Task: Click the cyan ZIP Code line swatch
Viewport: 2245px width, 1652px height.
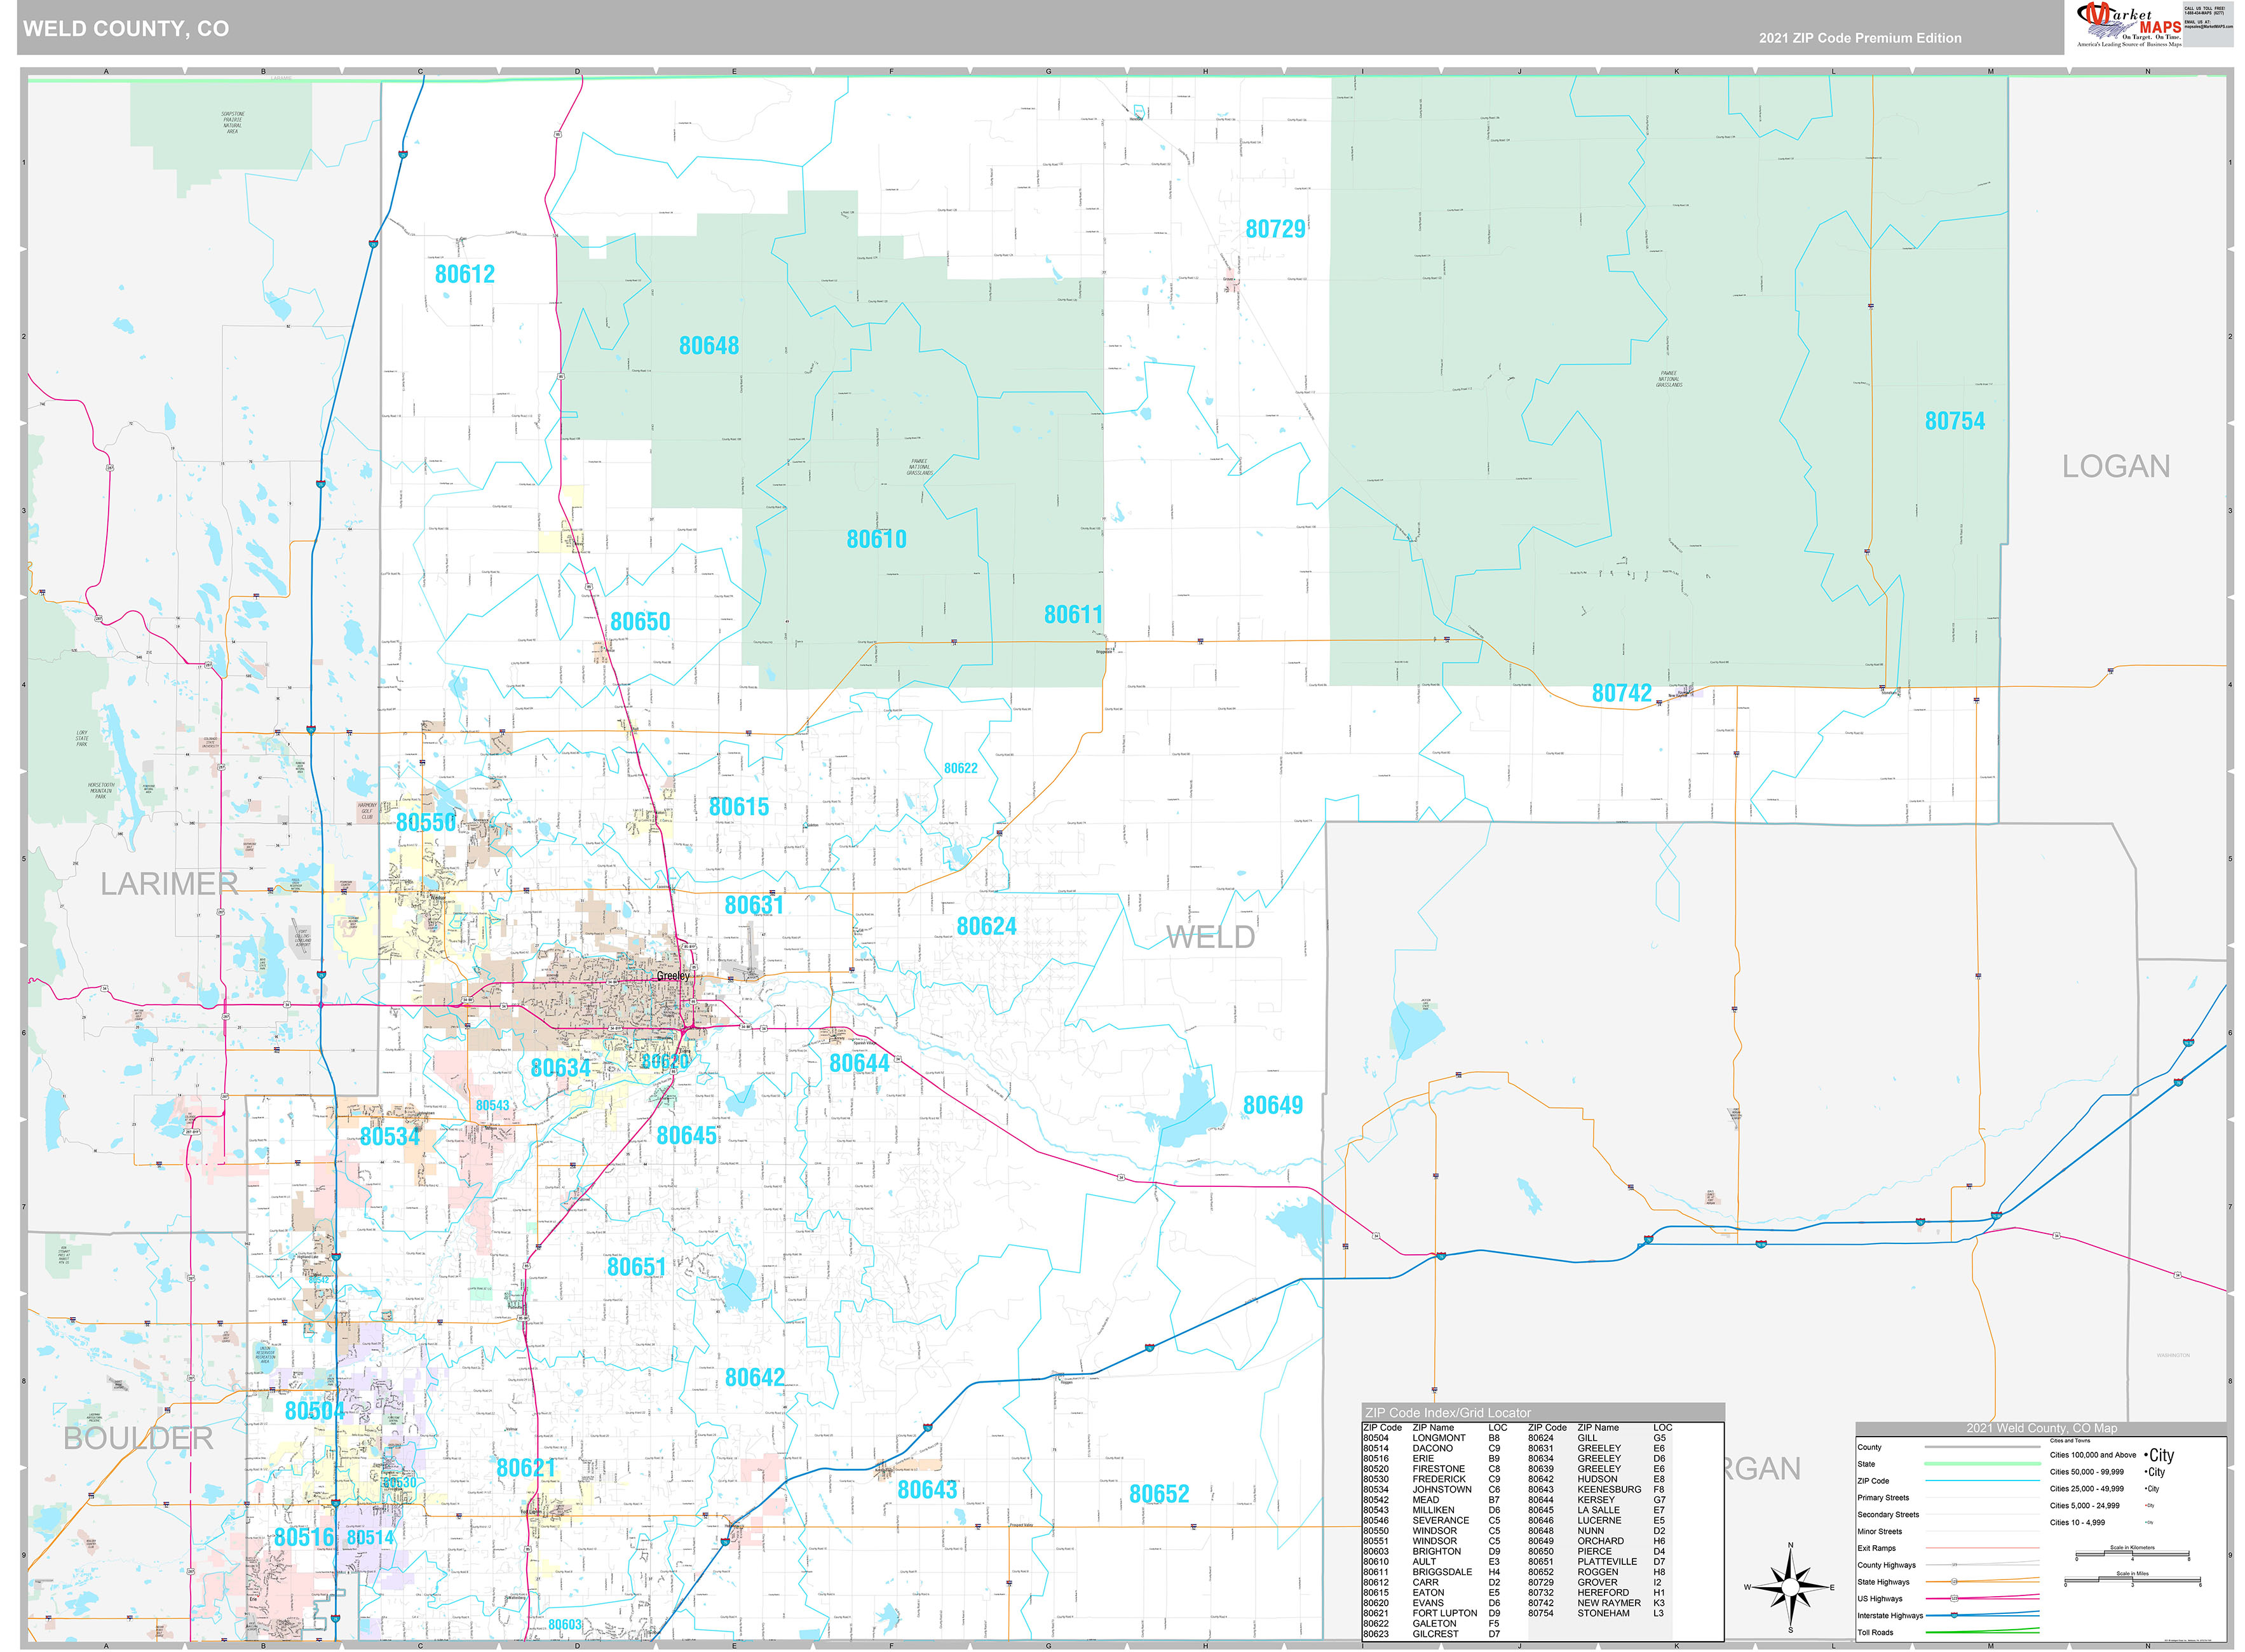Action: (x=1982, y=1480)
